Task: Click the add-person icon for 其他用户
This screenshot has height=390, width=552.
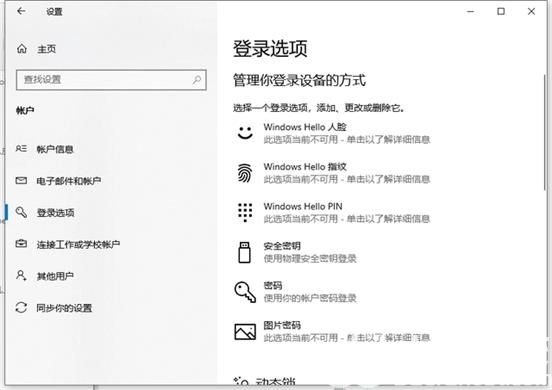Action: pos(21,275)
